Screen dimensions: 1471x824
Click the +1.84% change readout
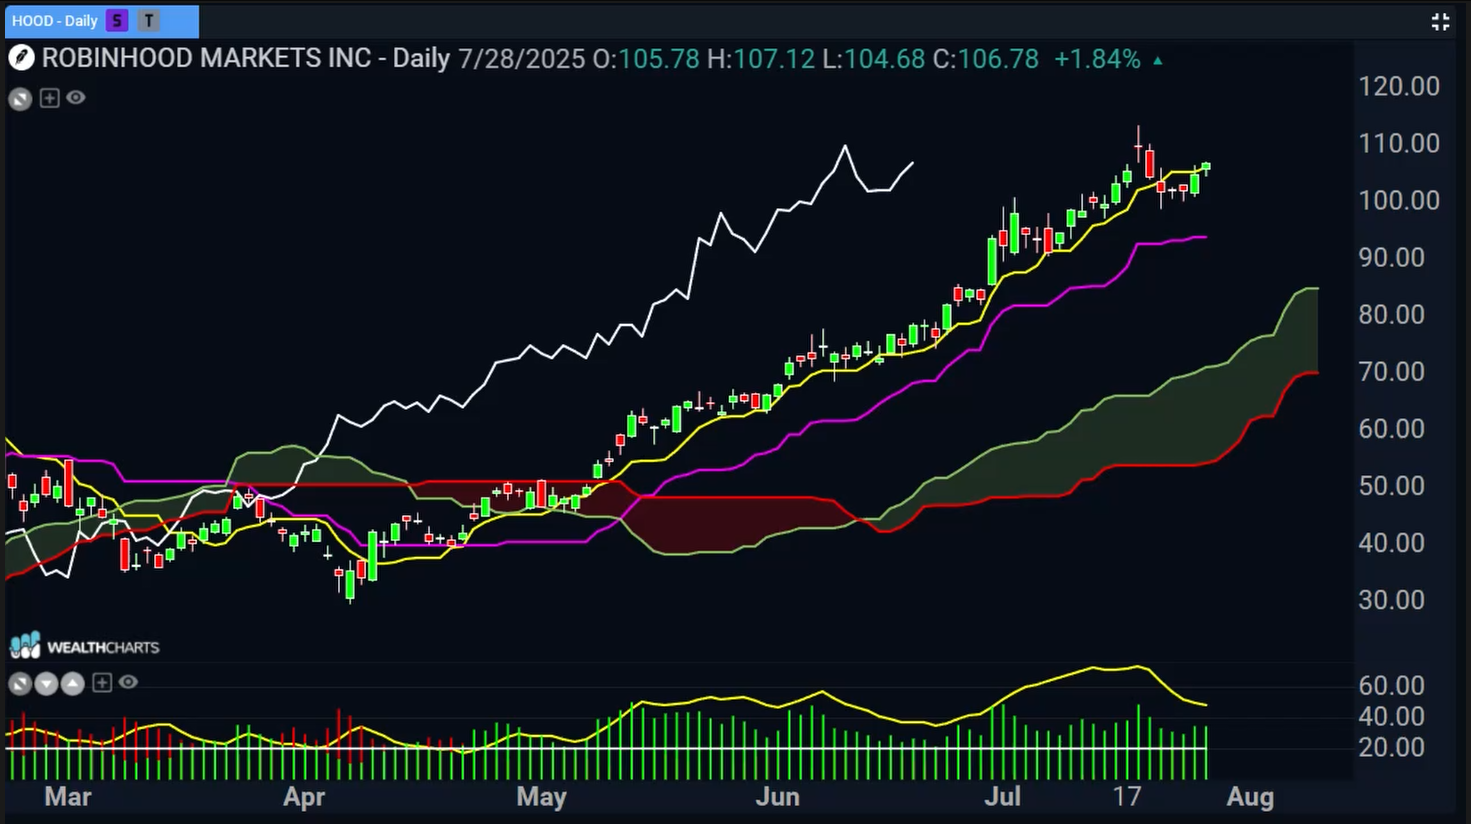click(1097, 59)
